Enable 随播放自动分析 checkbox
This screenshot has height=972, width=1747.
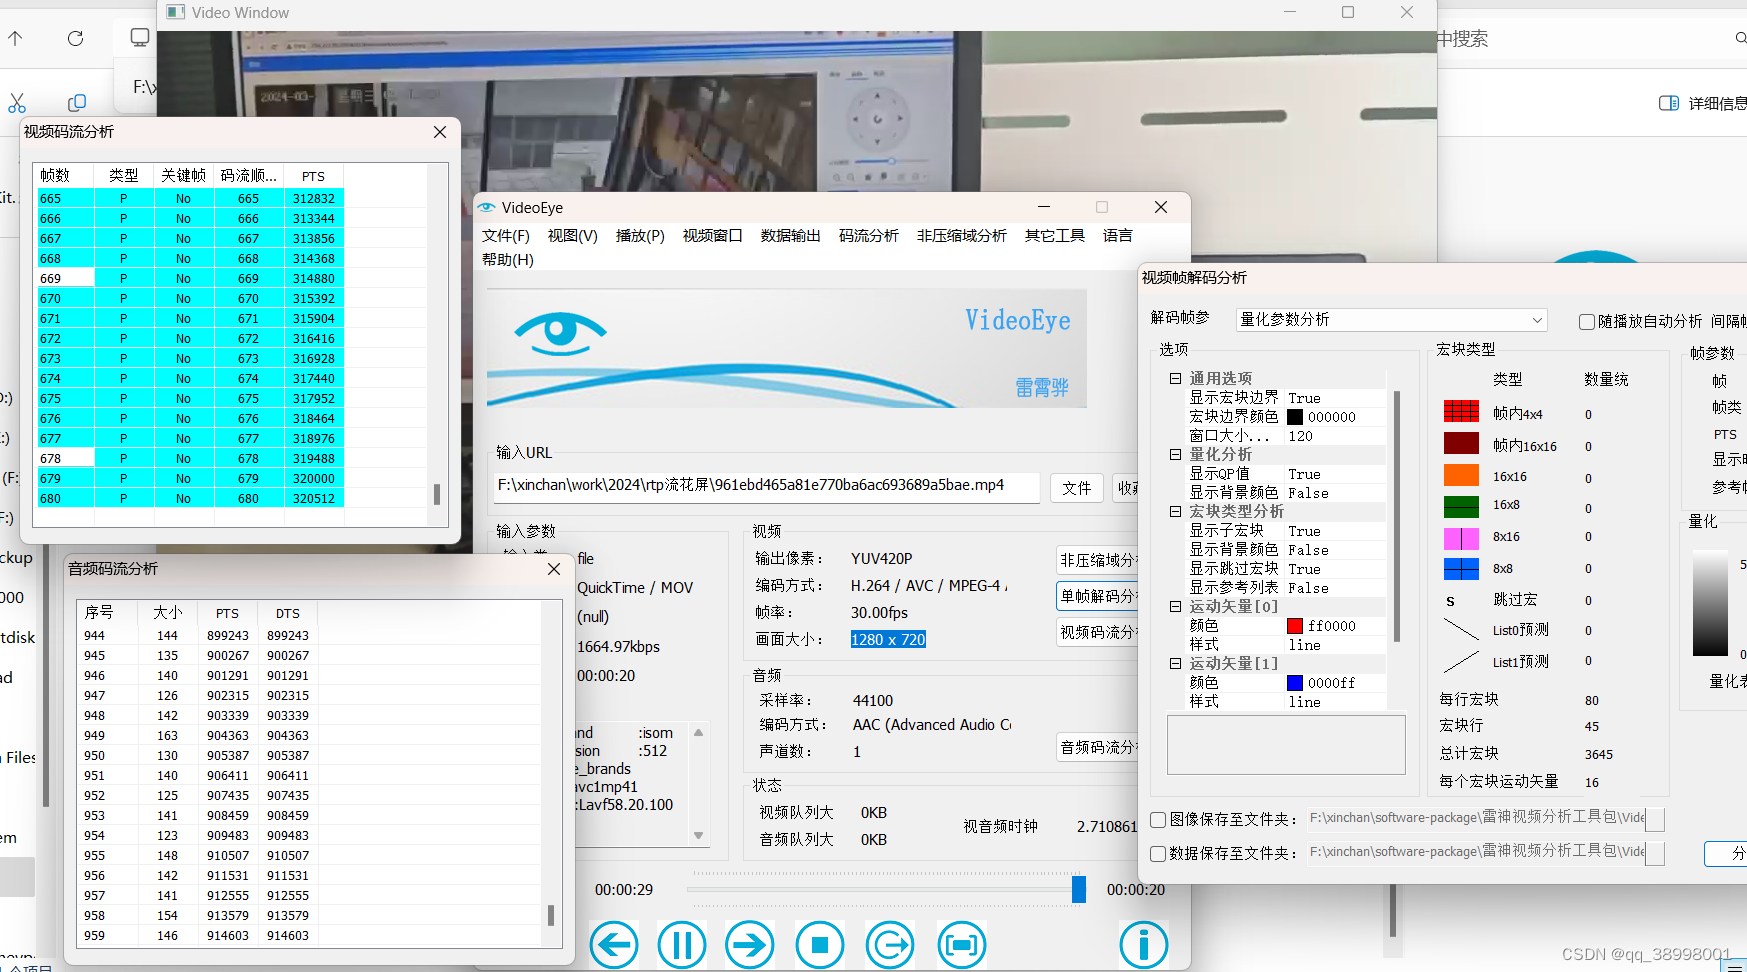tap(1586, 321)
